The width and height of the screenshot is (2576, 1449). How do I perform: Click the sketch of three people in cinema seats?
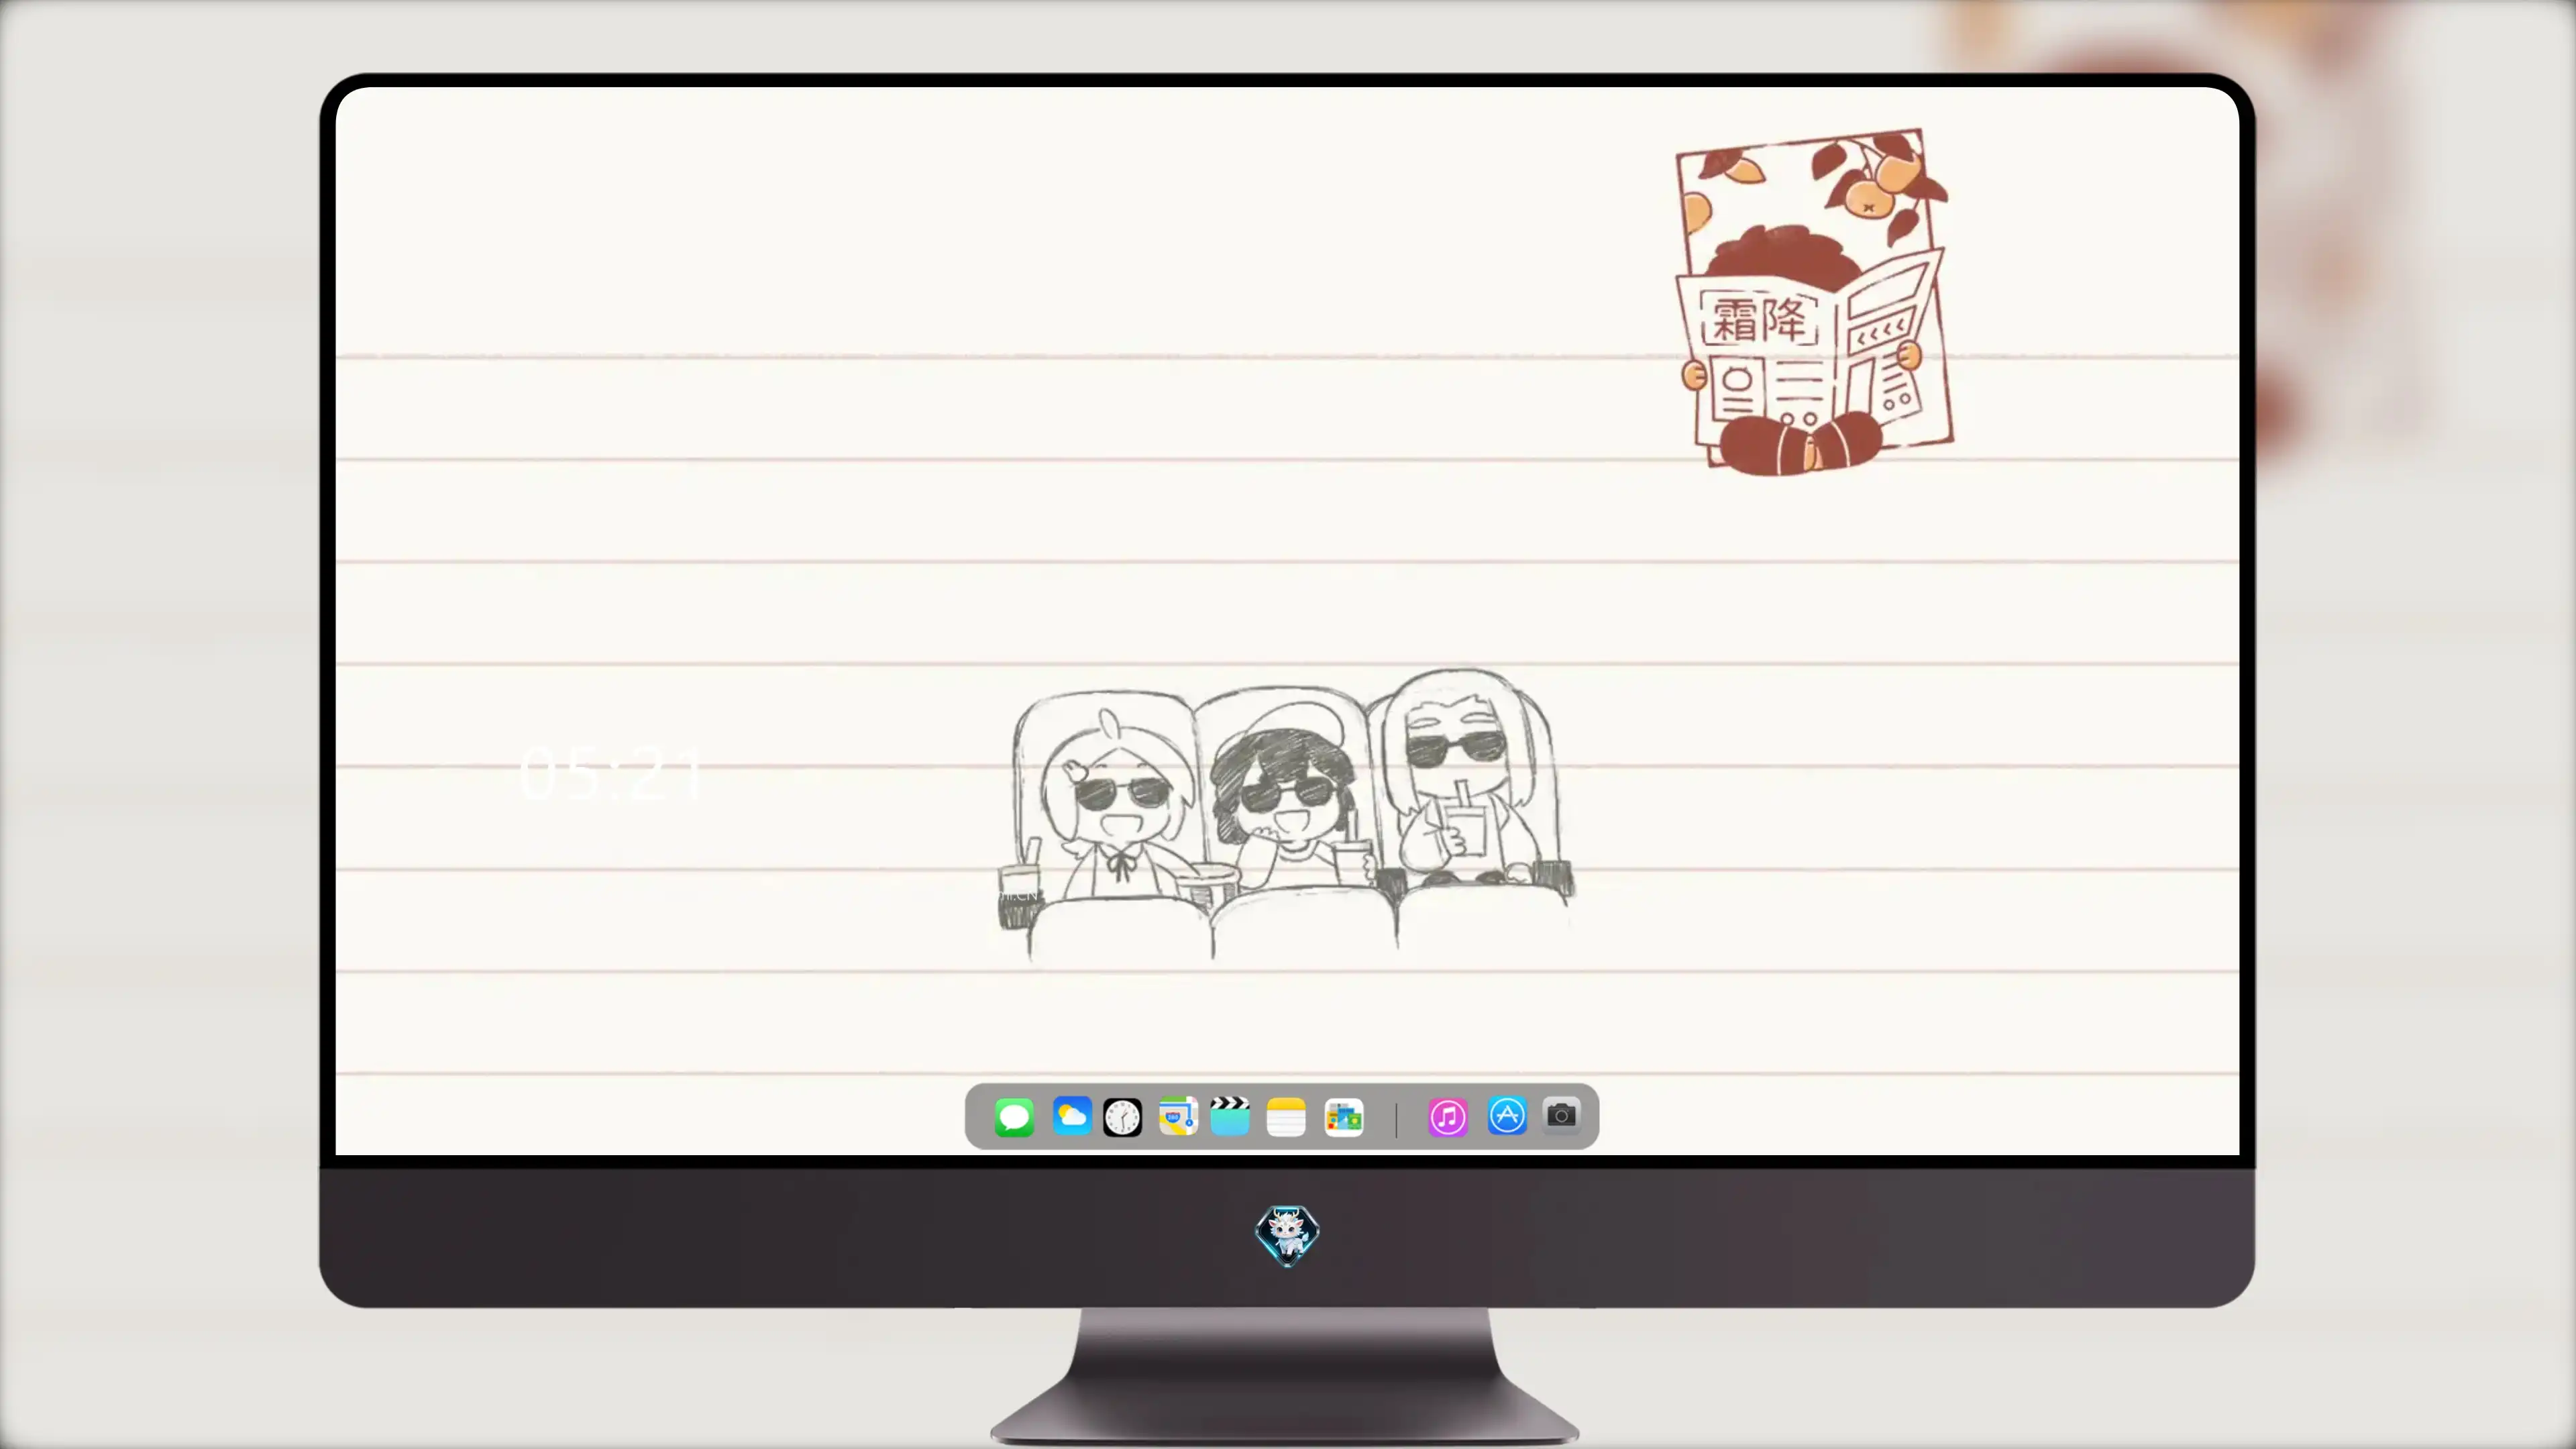(1286, 815)
